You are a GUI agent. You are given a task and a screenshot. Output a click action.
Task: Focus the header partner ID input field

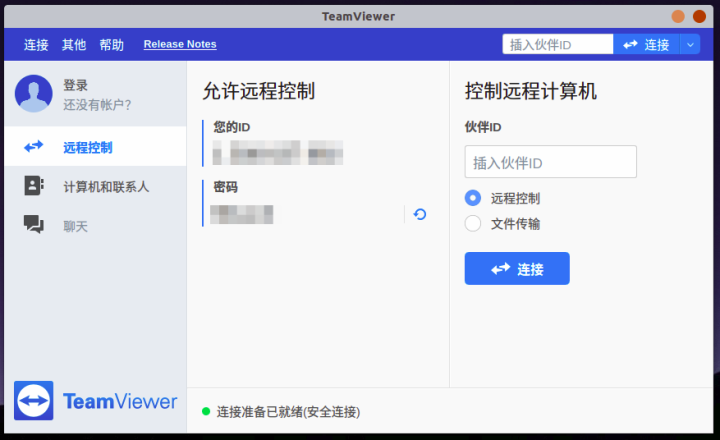pos(558,45)
